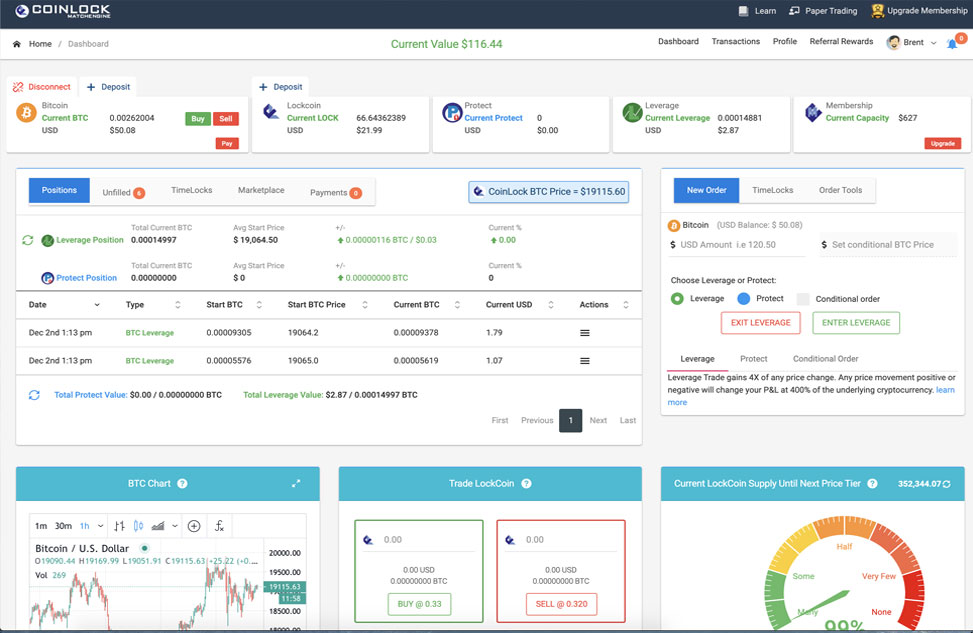Click the LockCoin supply gauge dial
973x633 pixels.
844,574
